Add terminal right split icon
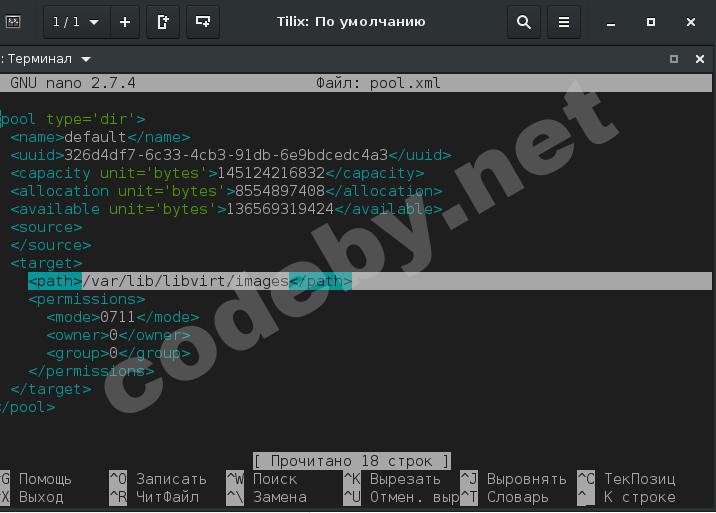Image resolution: width=716 pixels, height=513 pixels. 164,21
